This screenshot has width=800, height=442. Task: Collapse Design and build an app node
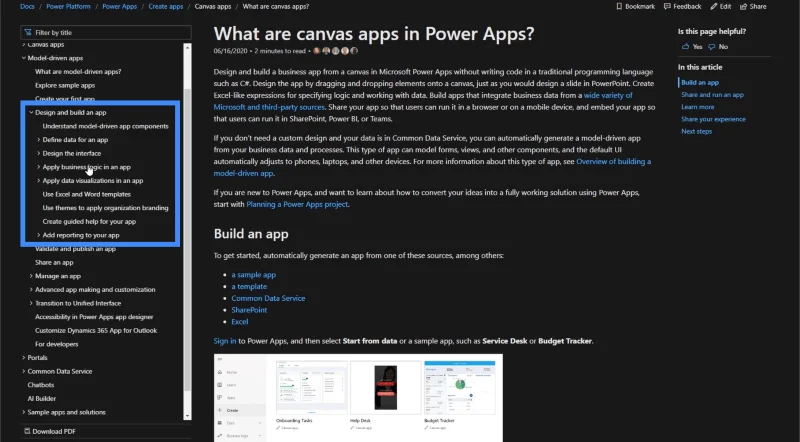pos(31,112)
